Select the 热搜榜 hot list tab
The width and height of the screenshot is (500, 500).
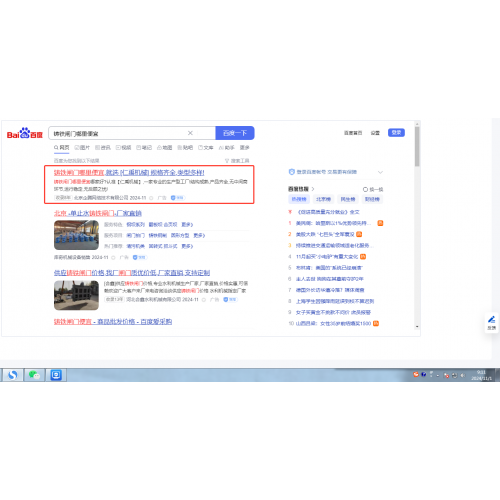(299, 199)
